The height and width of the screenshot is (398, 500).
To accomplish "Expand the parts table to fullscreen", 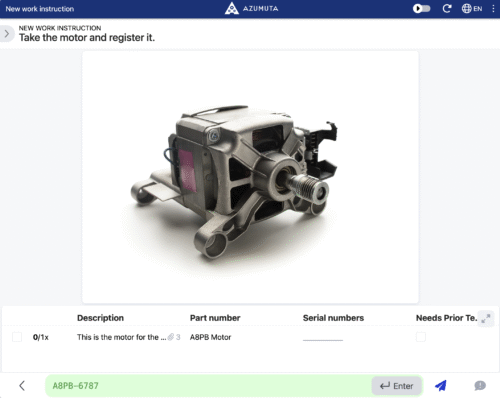I will click(x=486, y=318).
